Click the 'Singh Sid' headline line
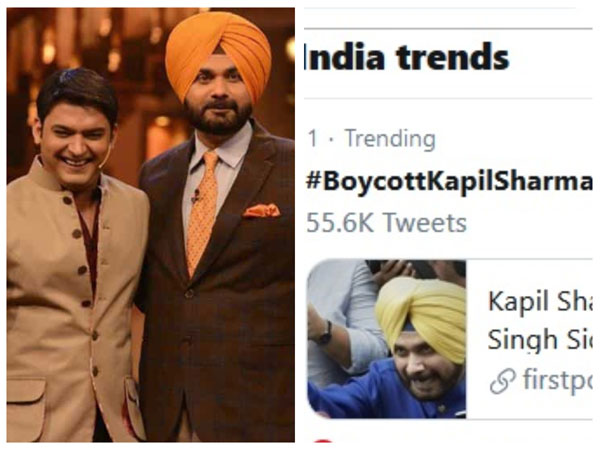 (538, 339)
